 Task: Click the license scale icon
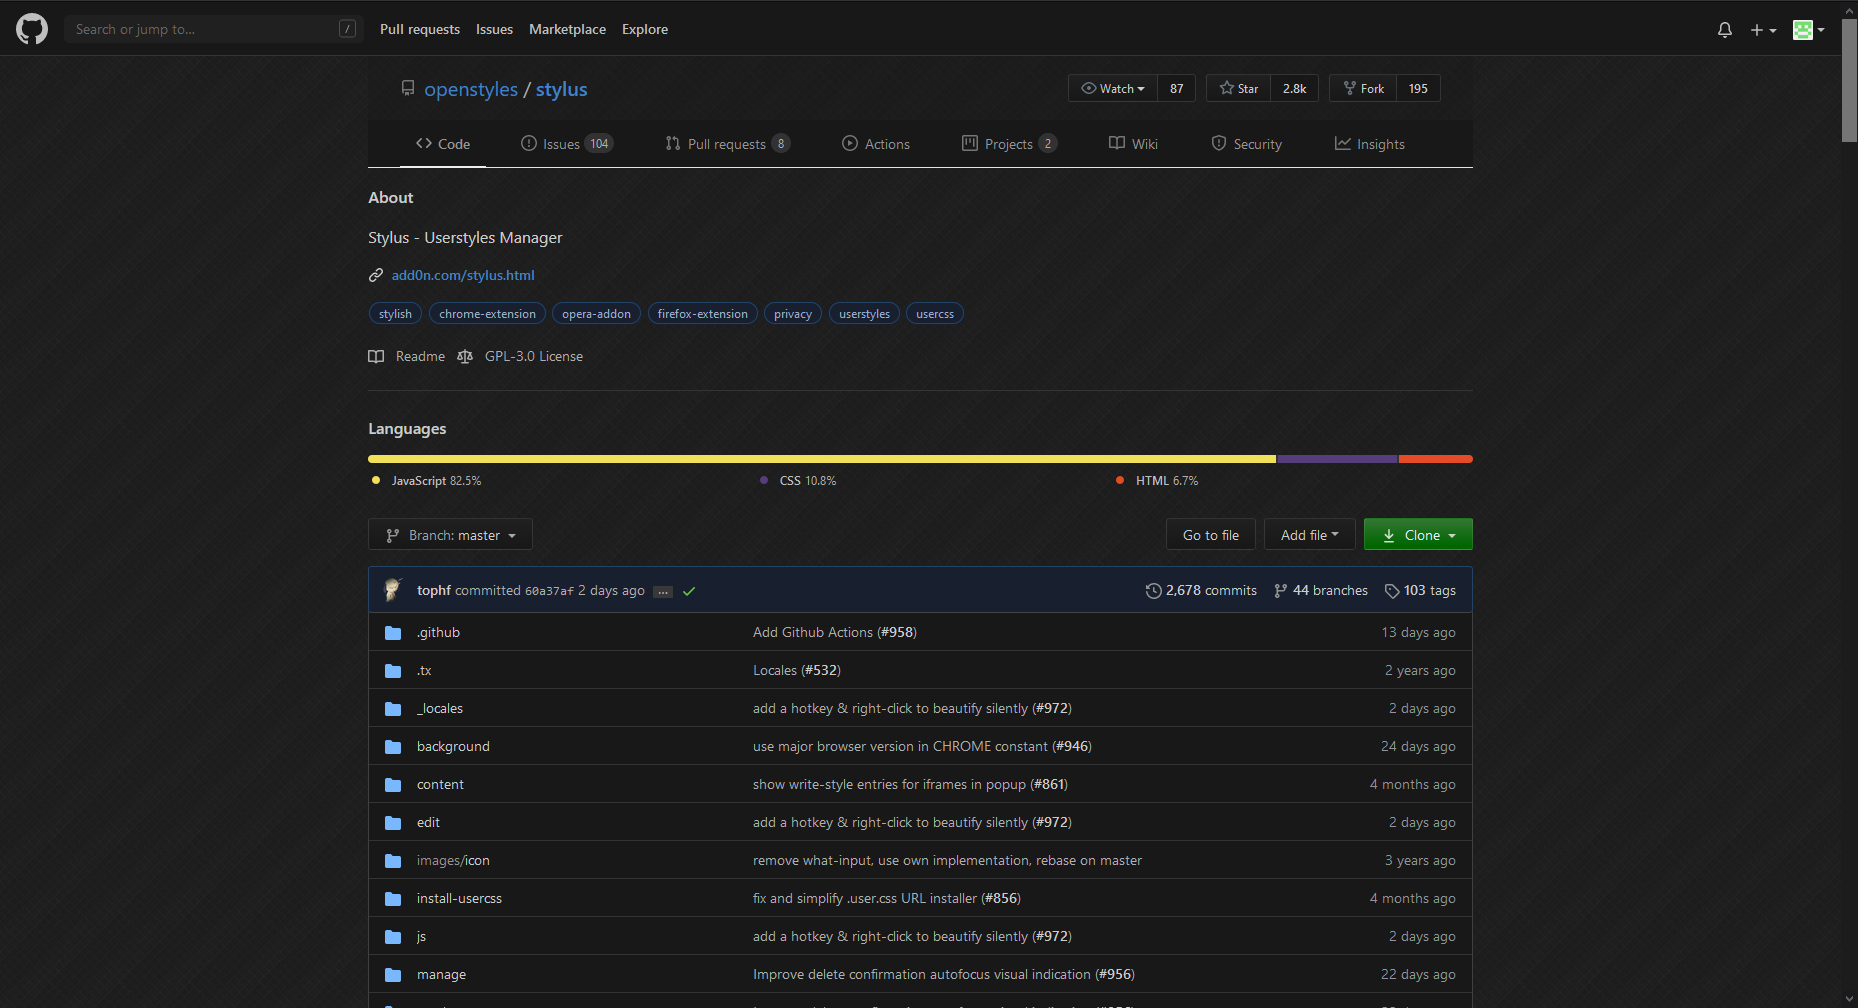[x=465, y=357]
